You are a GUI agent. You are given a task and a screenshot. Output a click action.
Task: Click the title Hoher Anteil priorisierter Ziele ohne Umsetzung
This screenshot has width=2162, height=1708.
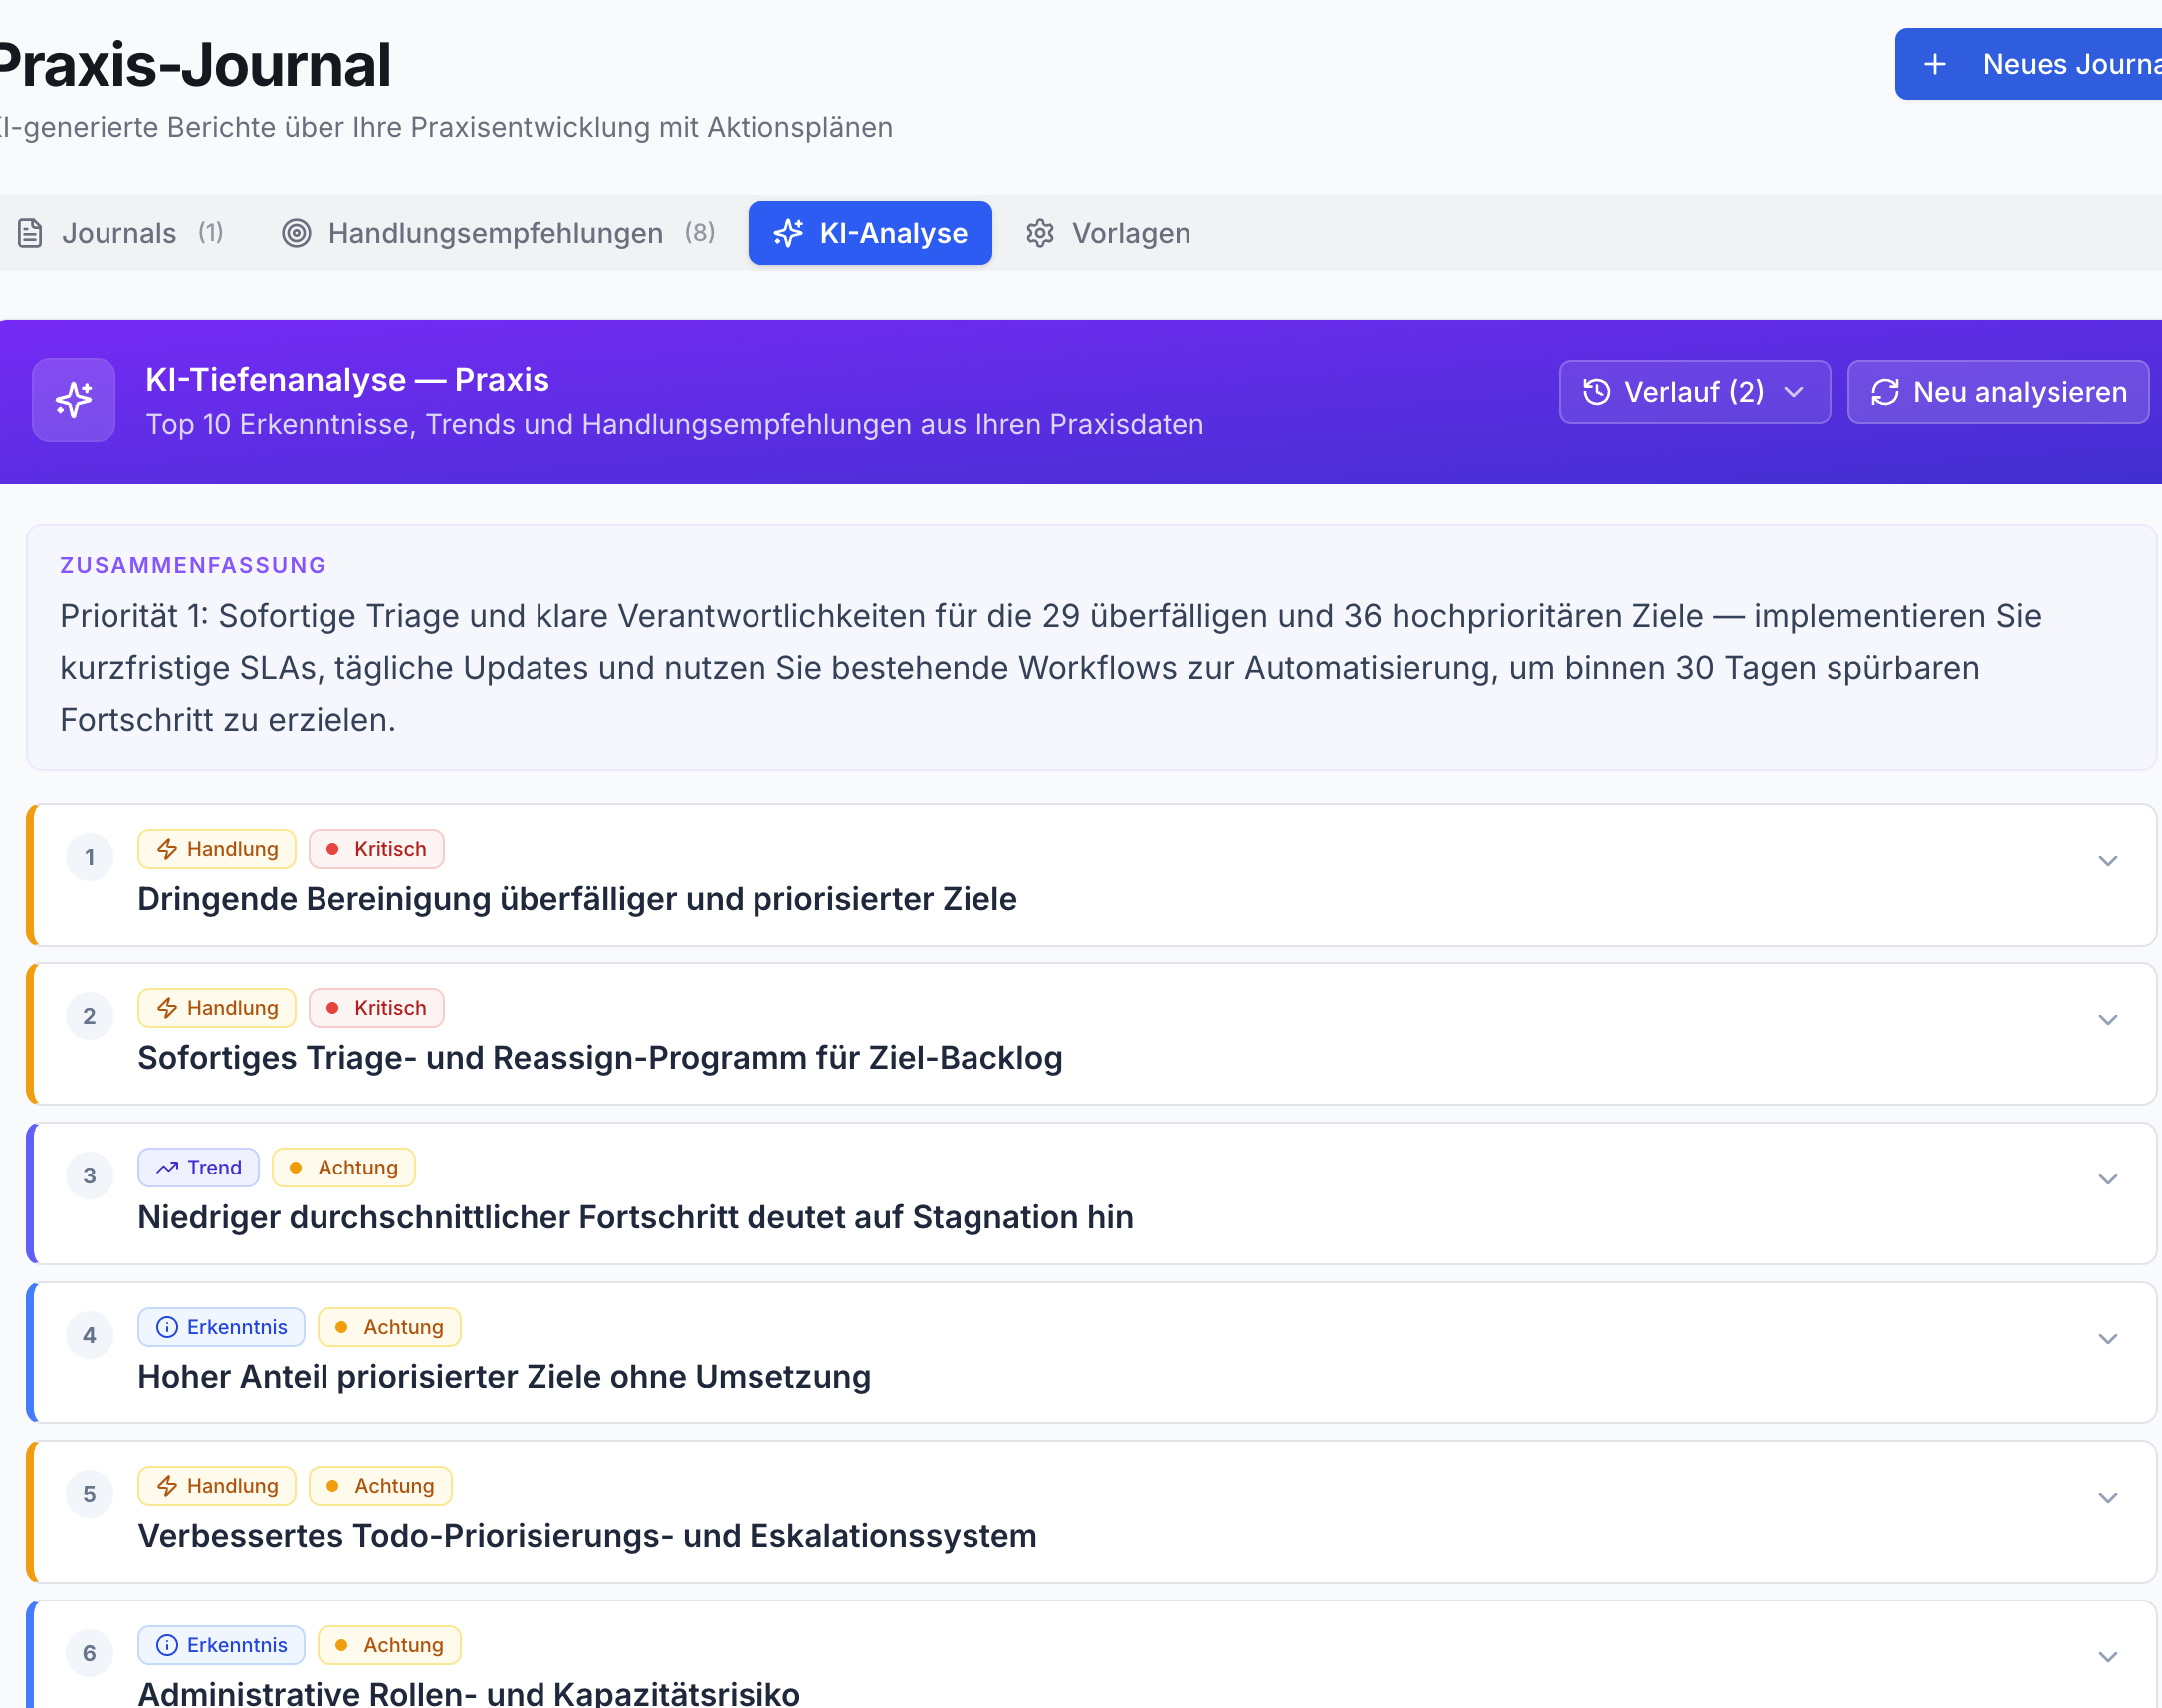pyautogui.click(x=504, y=1376)
